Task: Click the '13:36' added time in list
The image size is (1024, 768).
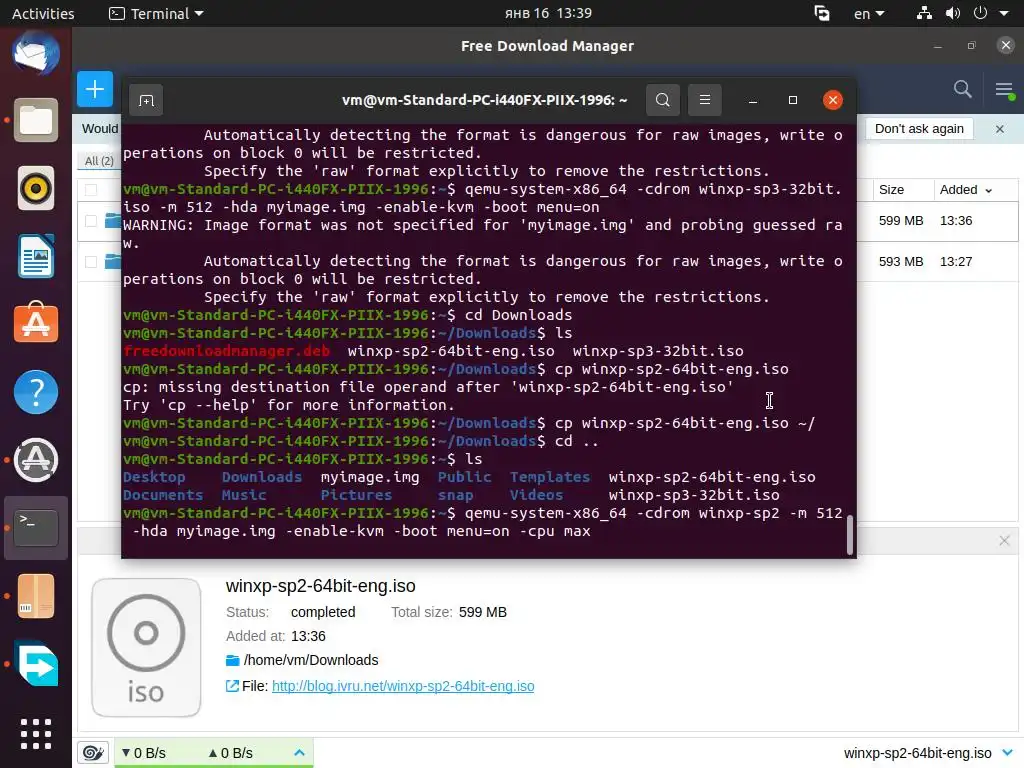Action: point(956,221)
